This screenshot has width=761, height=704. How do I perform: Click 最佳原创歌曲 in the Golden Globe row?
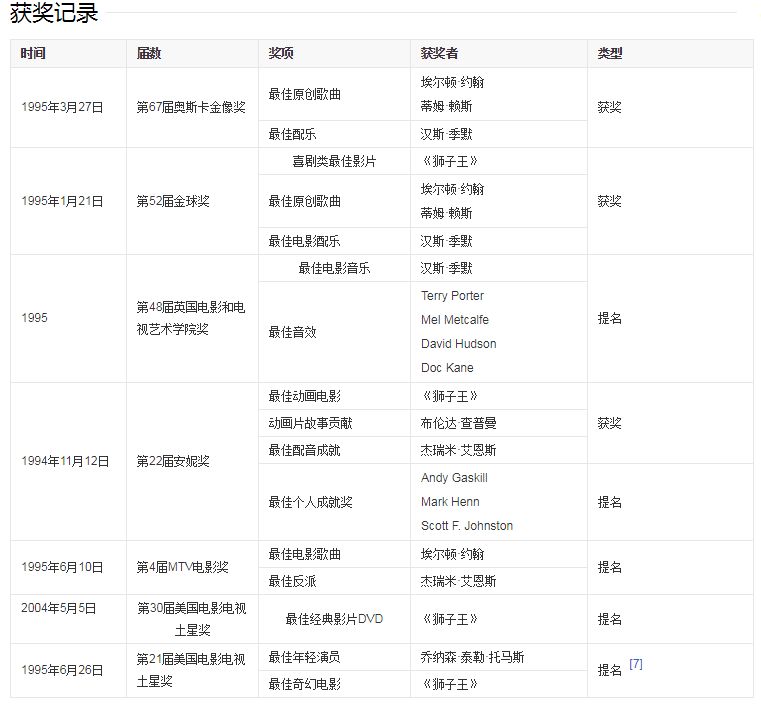point(304,201)
